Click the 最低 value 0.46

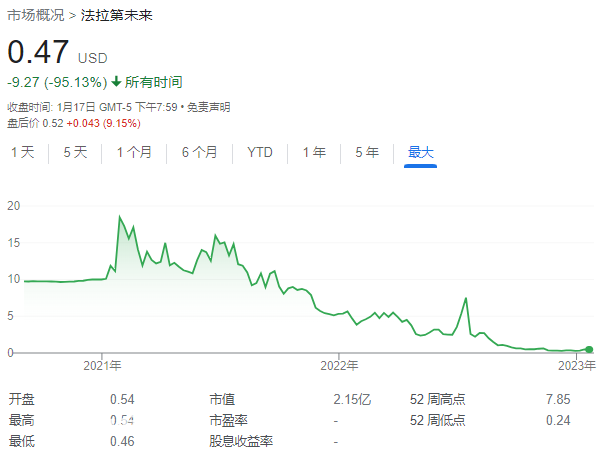point(122,441)
